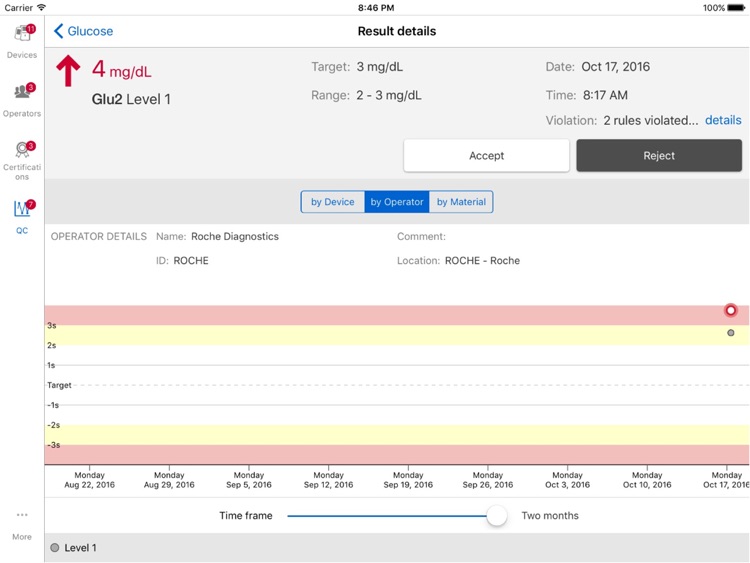Click the Monday Aug 22, 2016 axis label
The image size is (750, 563).
pos(89,480)
